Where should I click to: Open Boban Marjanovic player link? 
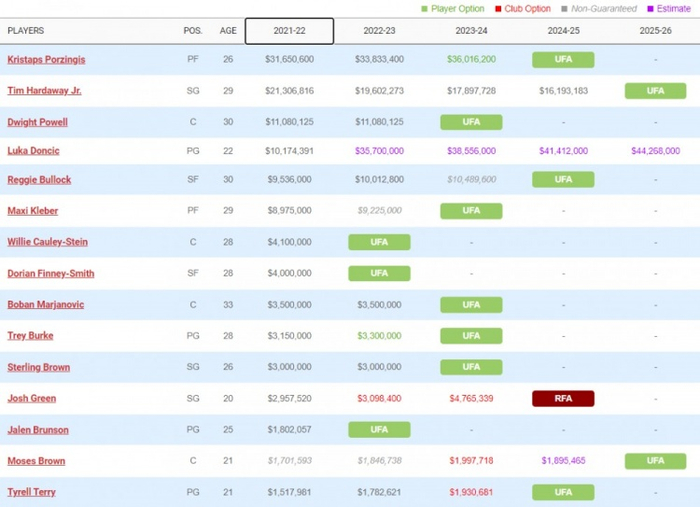click(46, 304)
